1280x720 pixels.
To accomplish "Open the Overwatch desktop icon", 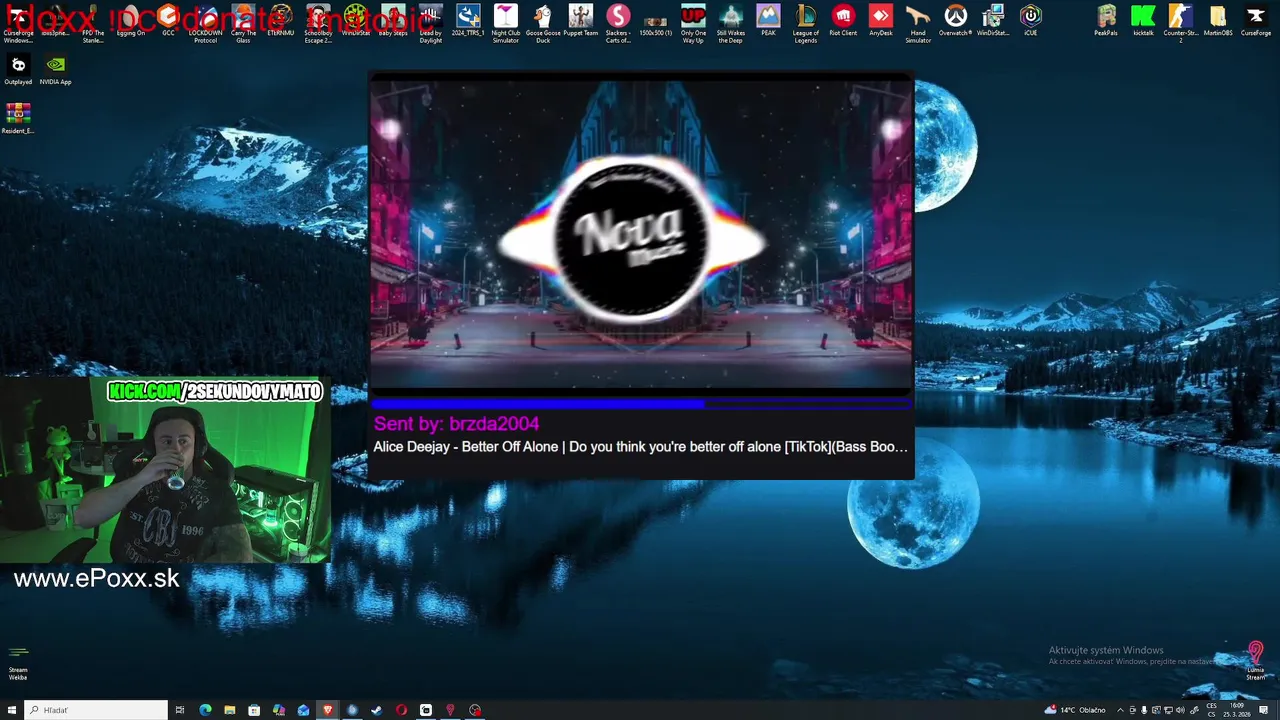I will click(956, 21).
